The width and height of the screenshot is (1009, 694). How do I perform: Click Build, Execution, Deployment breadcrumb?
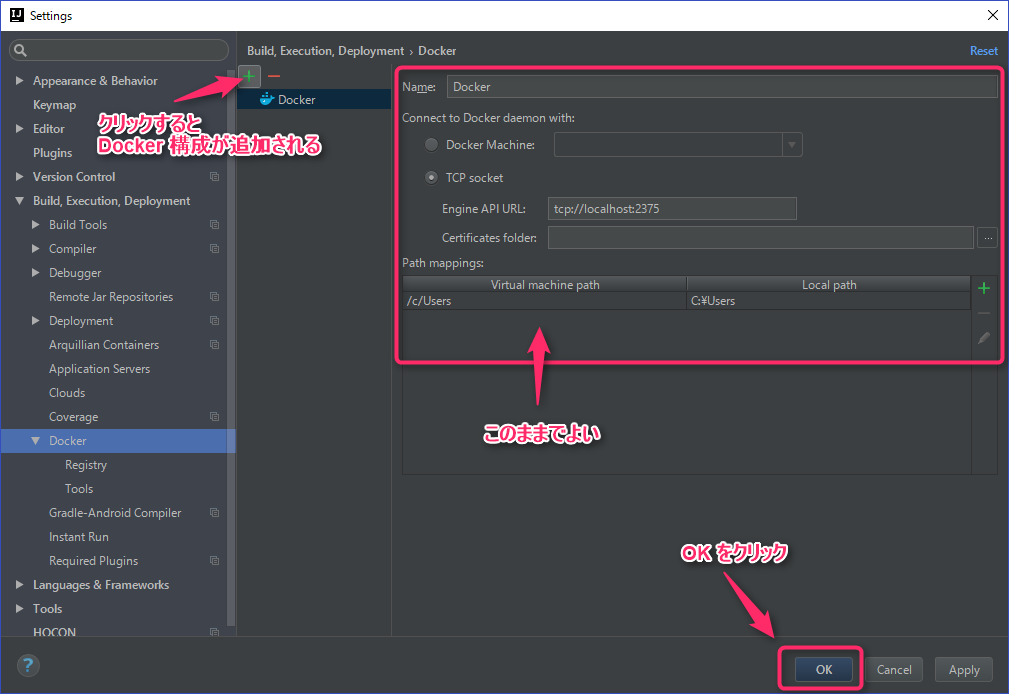[x=326, y=51]
